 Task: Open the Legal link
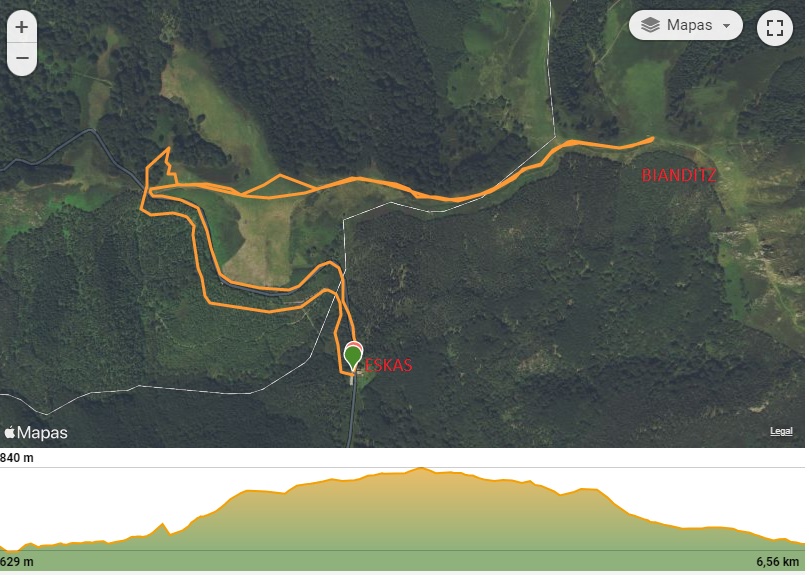click(781, 431)
